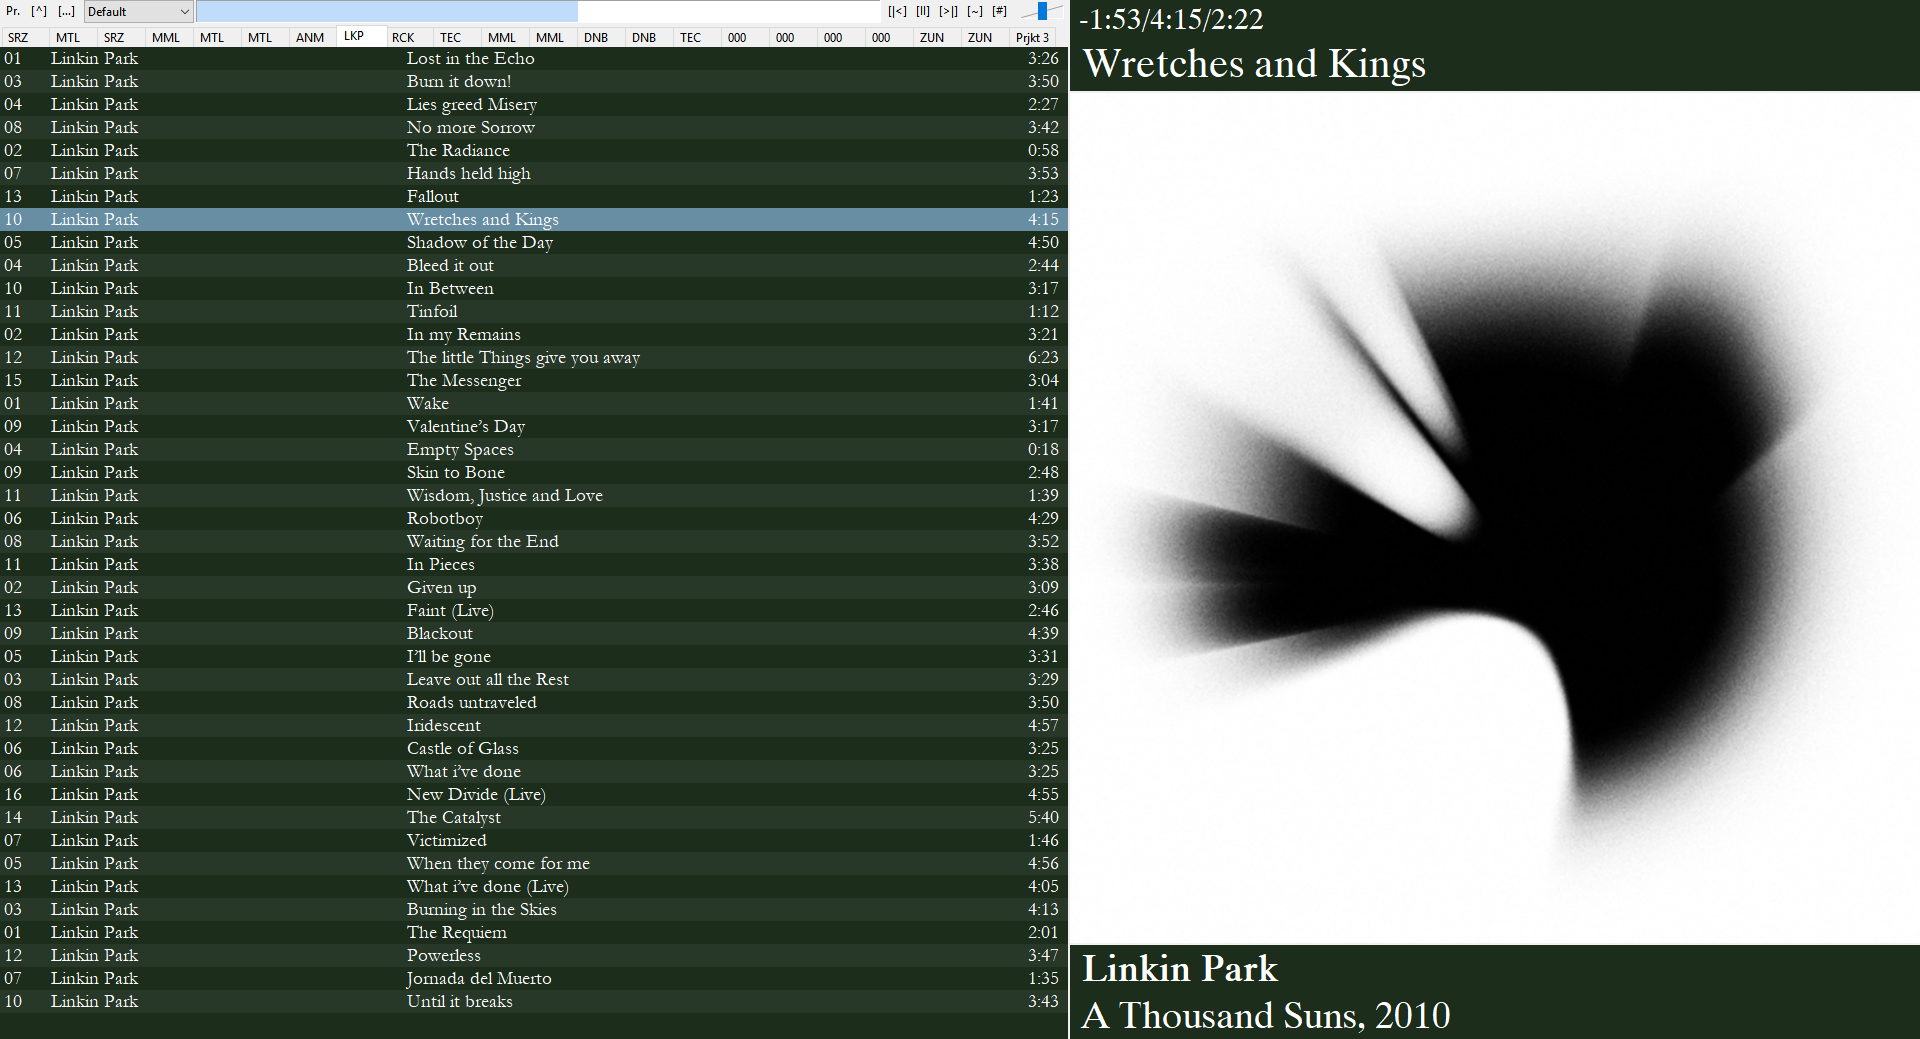The width and height of the screenshot is (1920, 1039).
Task: Switch to the ANM playlist tab
Action: coord(310,37)
